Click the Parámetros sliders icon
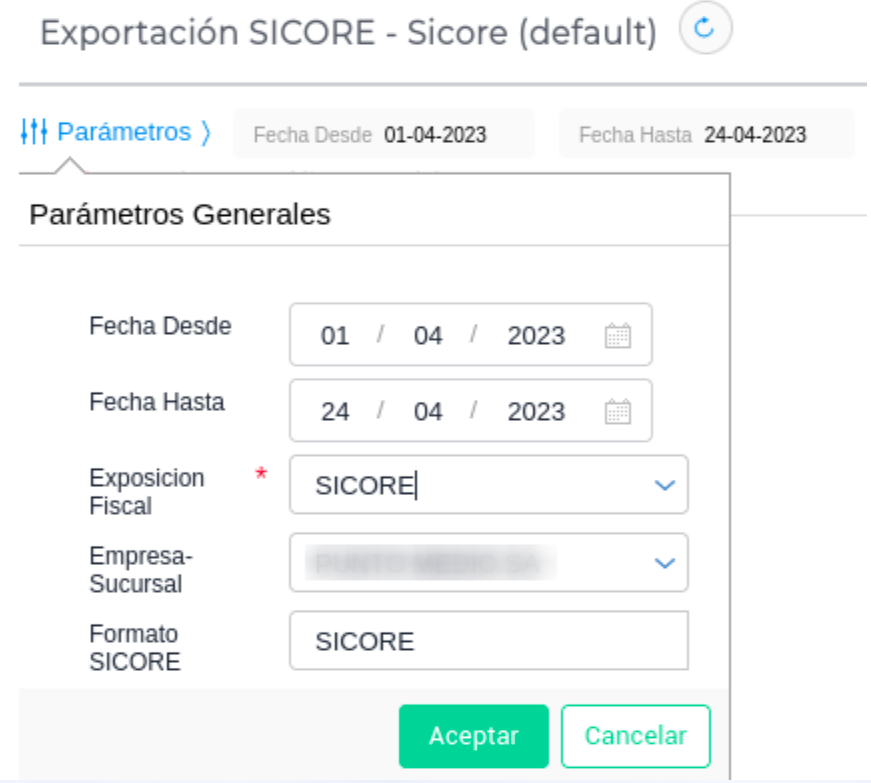The height and width of the screenshot is (783, 871). click(x=34, y=131)
